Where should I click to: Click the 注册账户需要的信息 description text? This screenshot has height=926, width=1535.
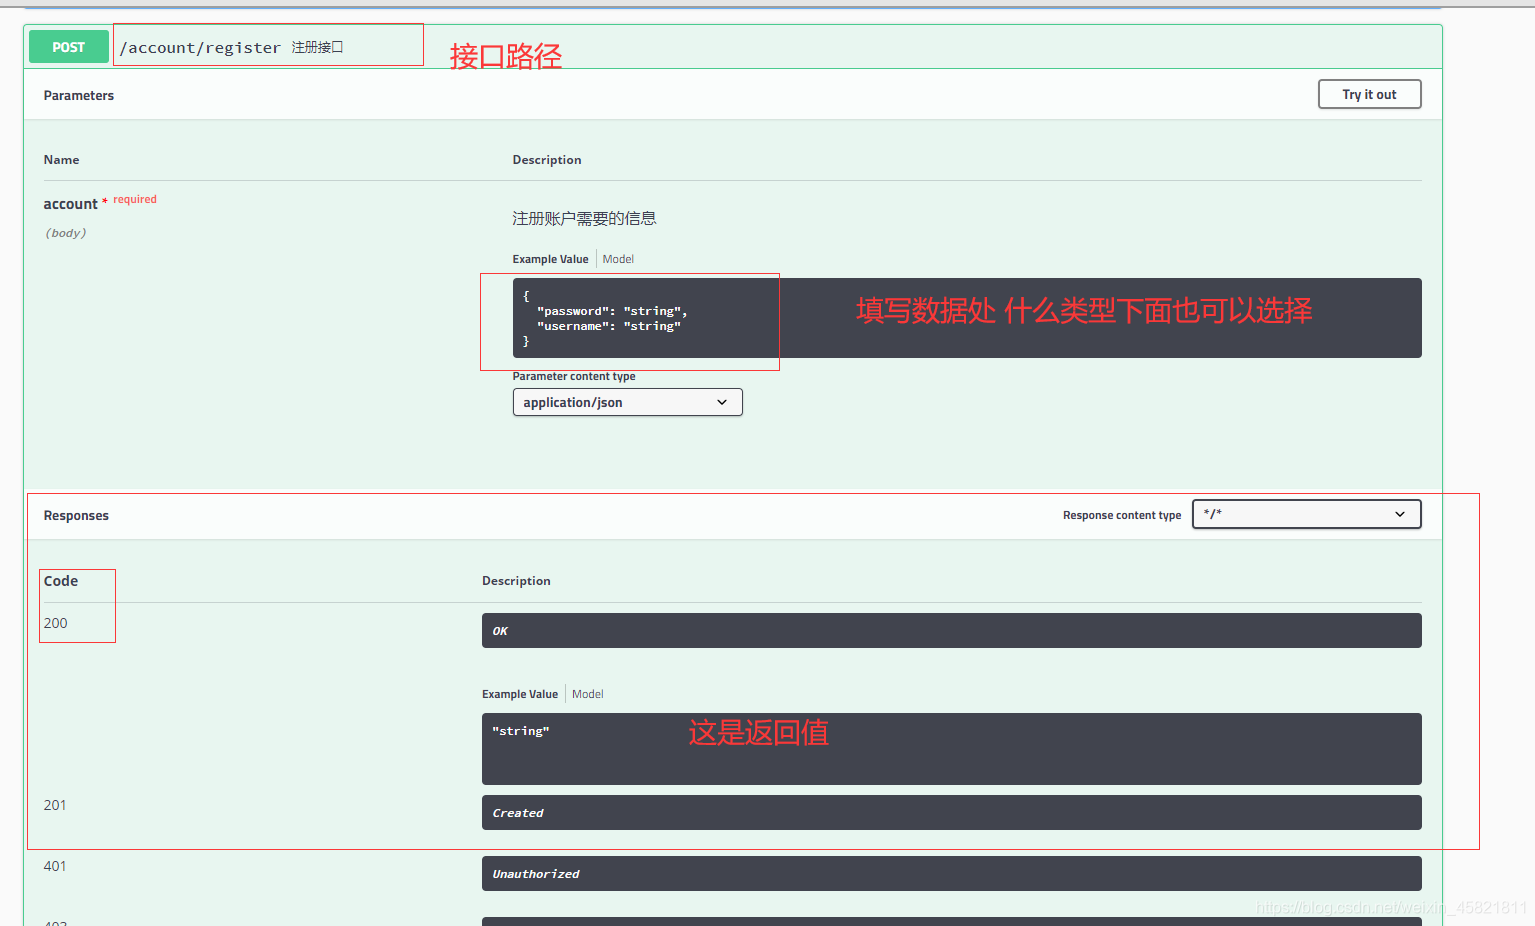pos(584,218)
